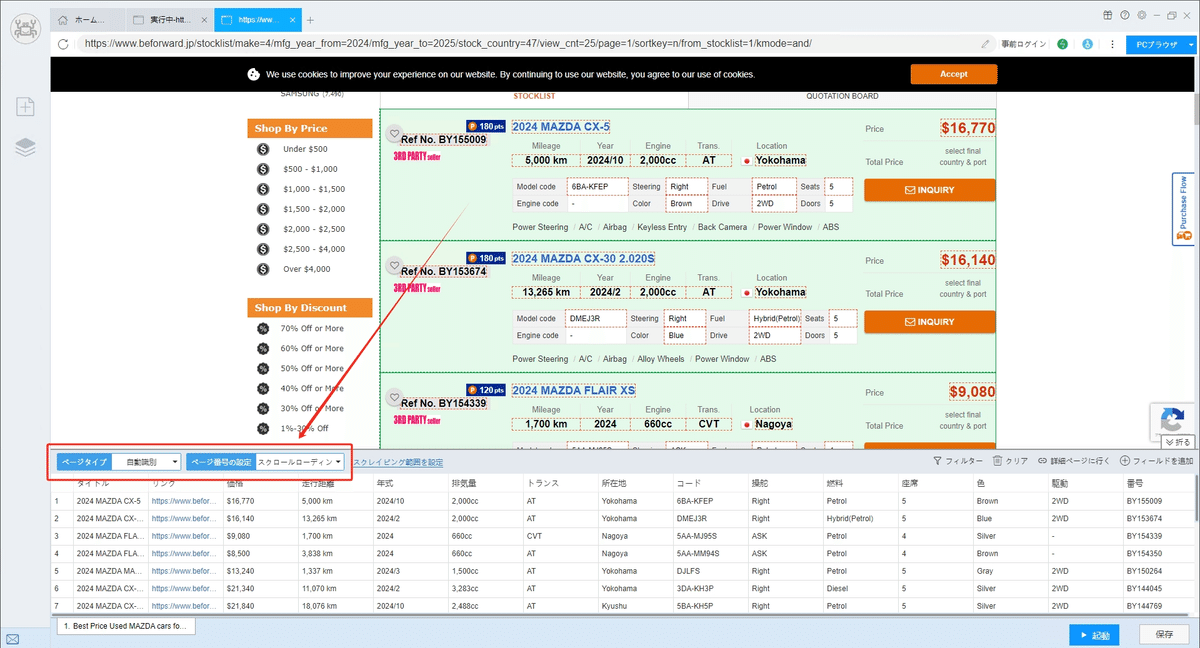The image size is (1200, 648).
Task: Open the 2024 MAZDA CX-5 listing title
Action: [x=561, y=126]
